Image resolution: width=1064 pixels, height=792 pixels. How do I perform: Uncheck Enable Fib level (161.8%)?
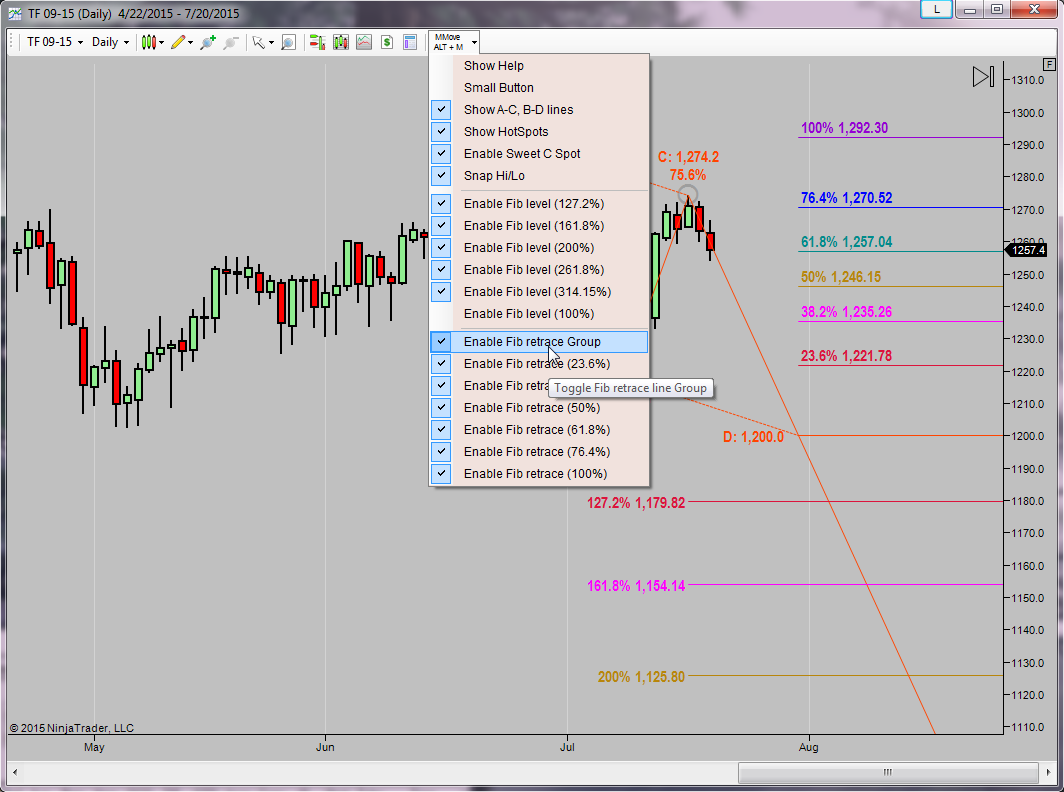539,226
